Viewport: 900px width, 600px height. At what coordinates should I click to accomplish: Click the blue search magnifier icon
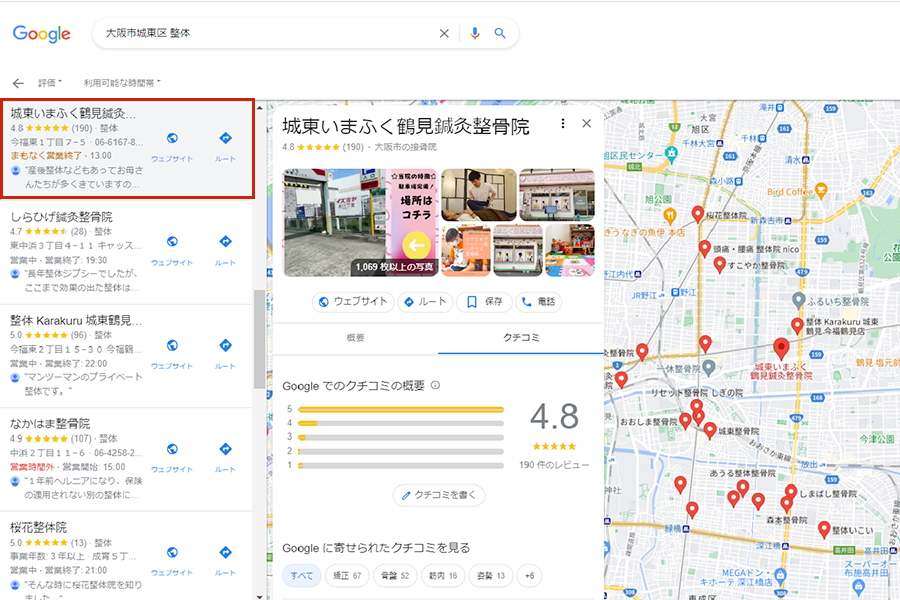coord(500,33)
